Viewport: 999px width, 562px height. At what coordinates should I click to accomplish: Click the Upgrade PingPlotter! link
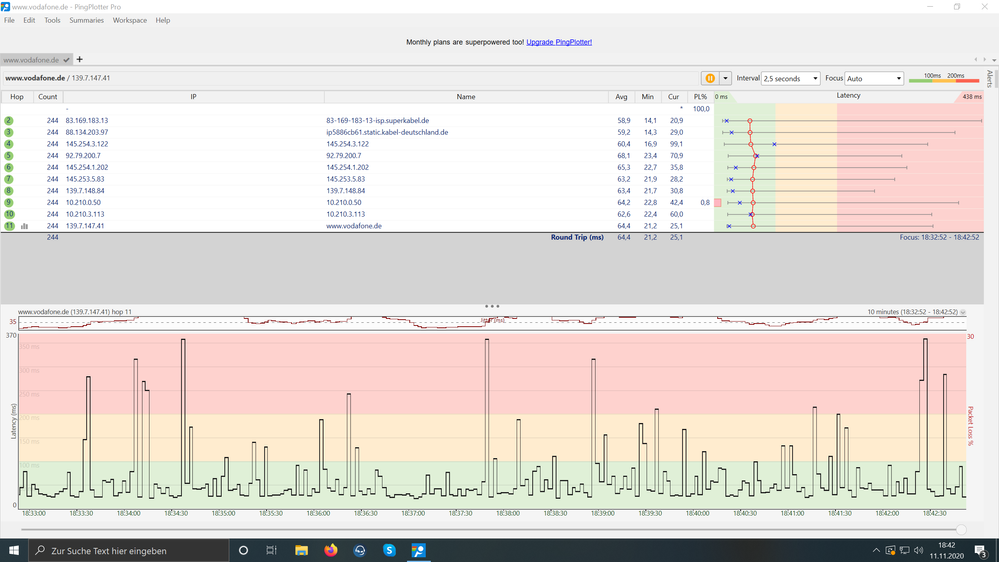point(559,42)
